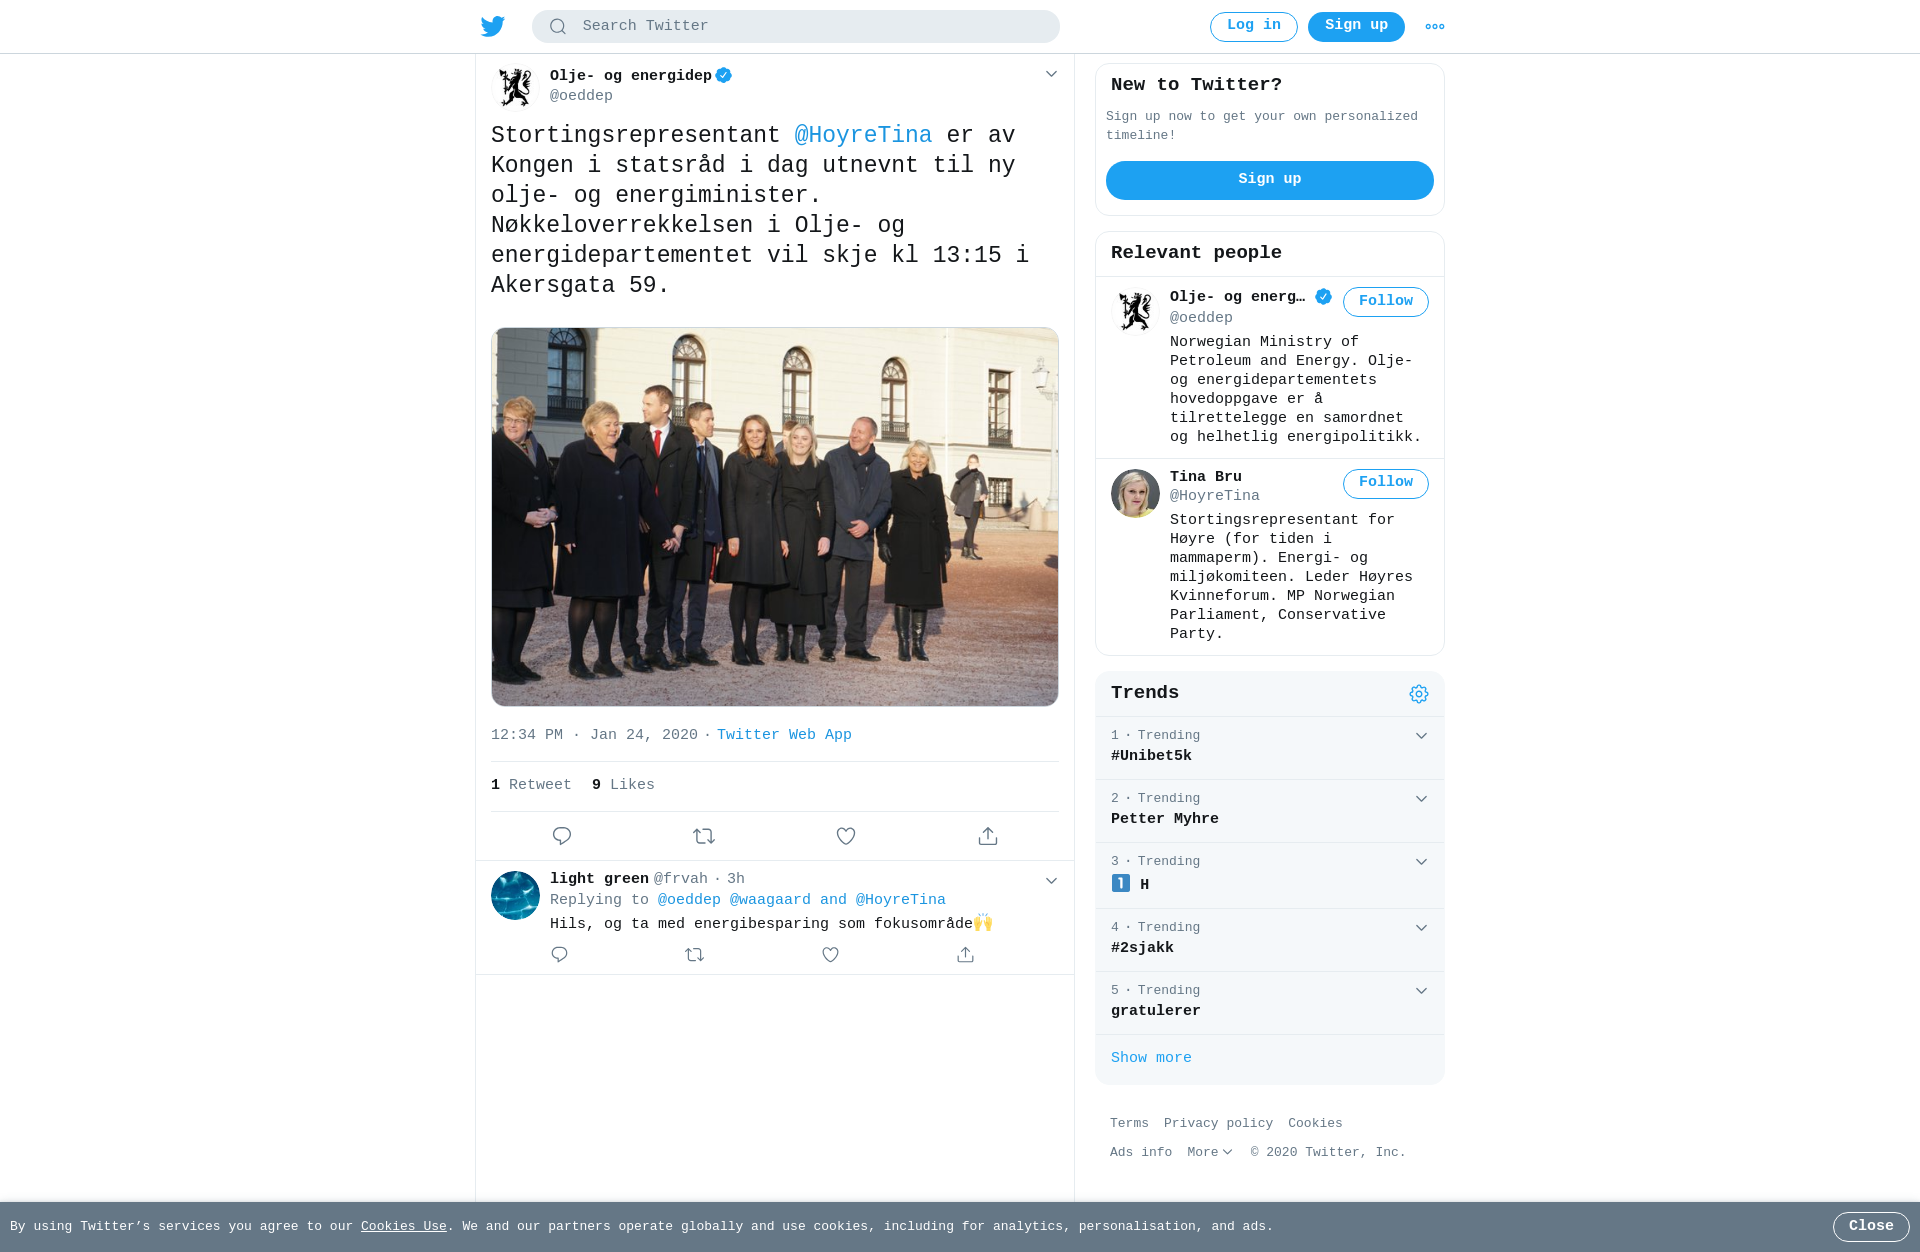
Task: Expand options chevron on light green reply
Action: (x=1051, y=881)
